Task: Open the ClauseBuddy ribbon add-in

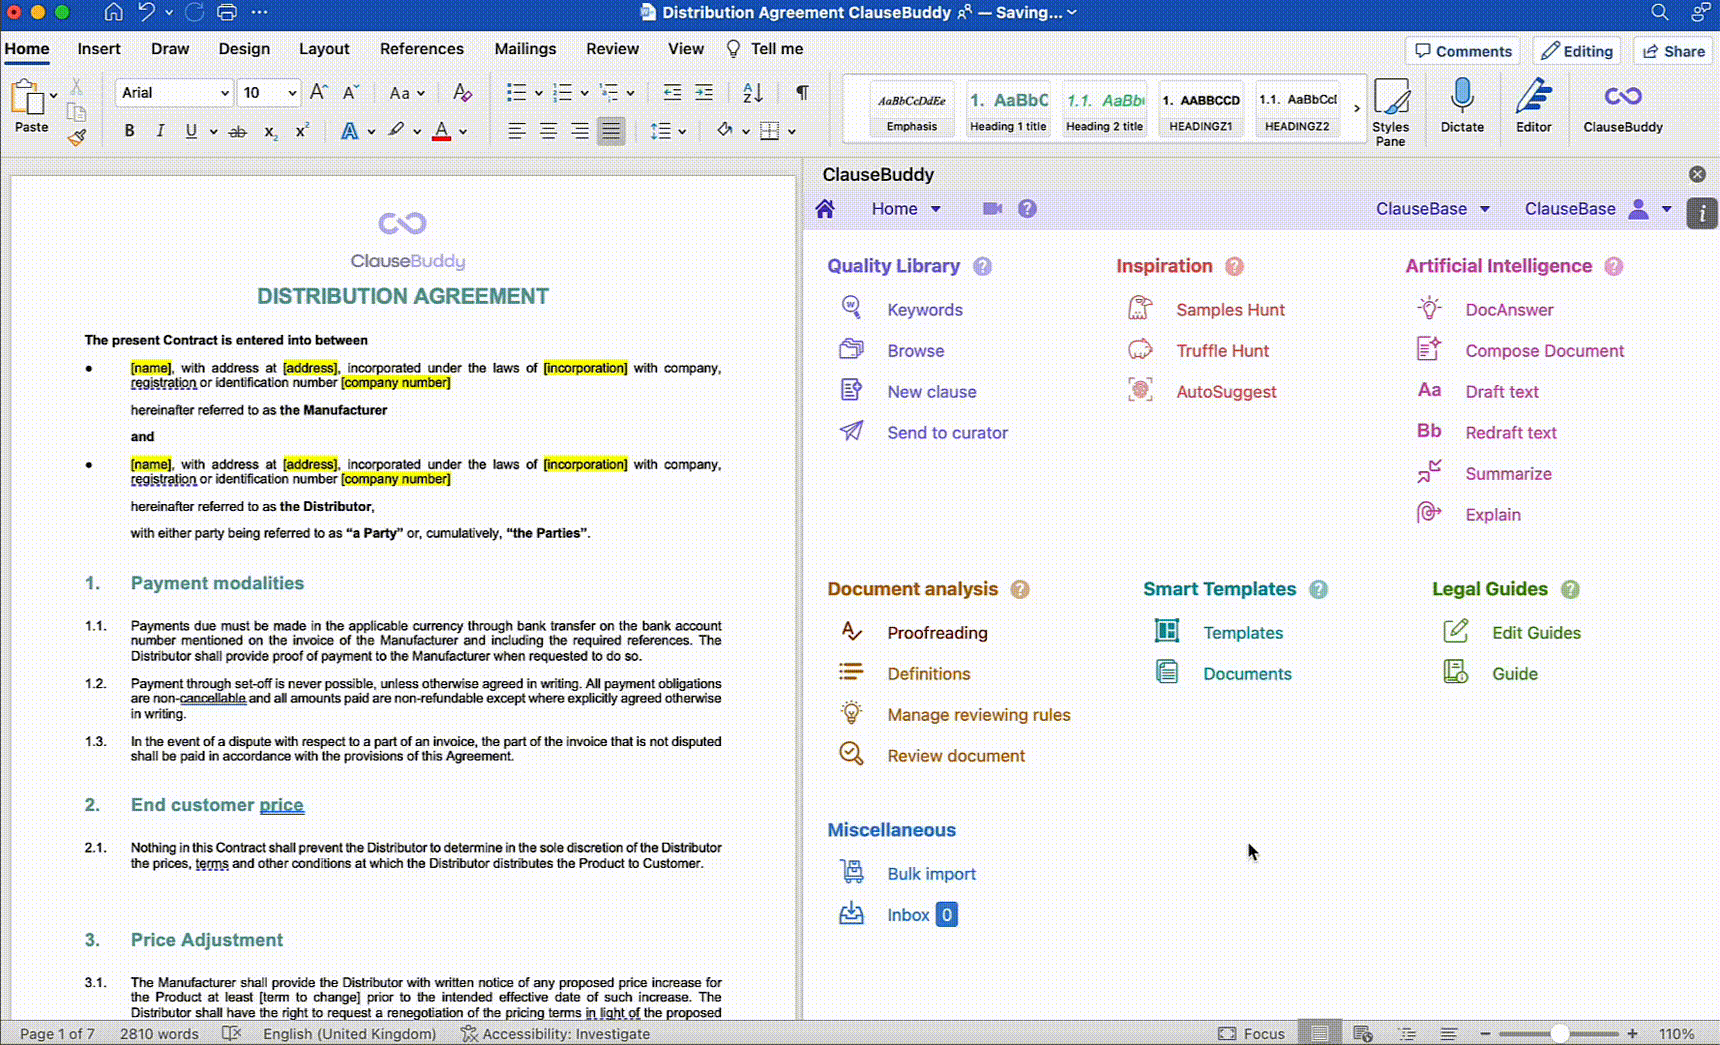Action: (x=1622, y=107)
